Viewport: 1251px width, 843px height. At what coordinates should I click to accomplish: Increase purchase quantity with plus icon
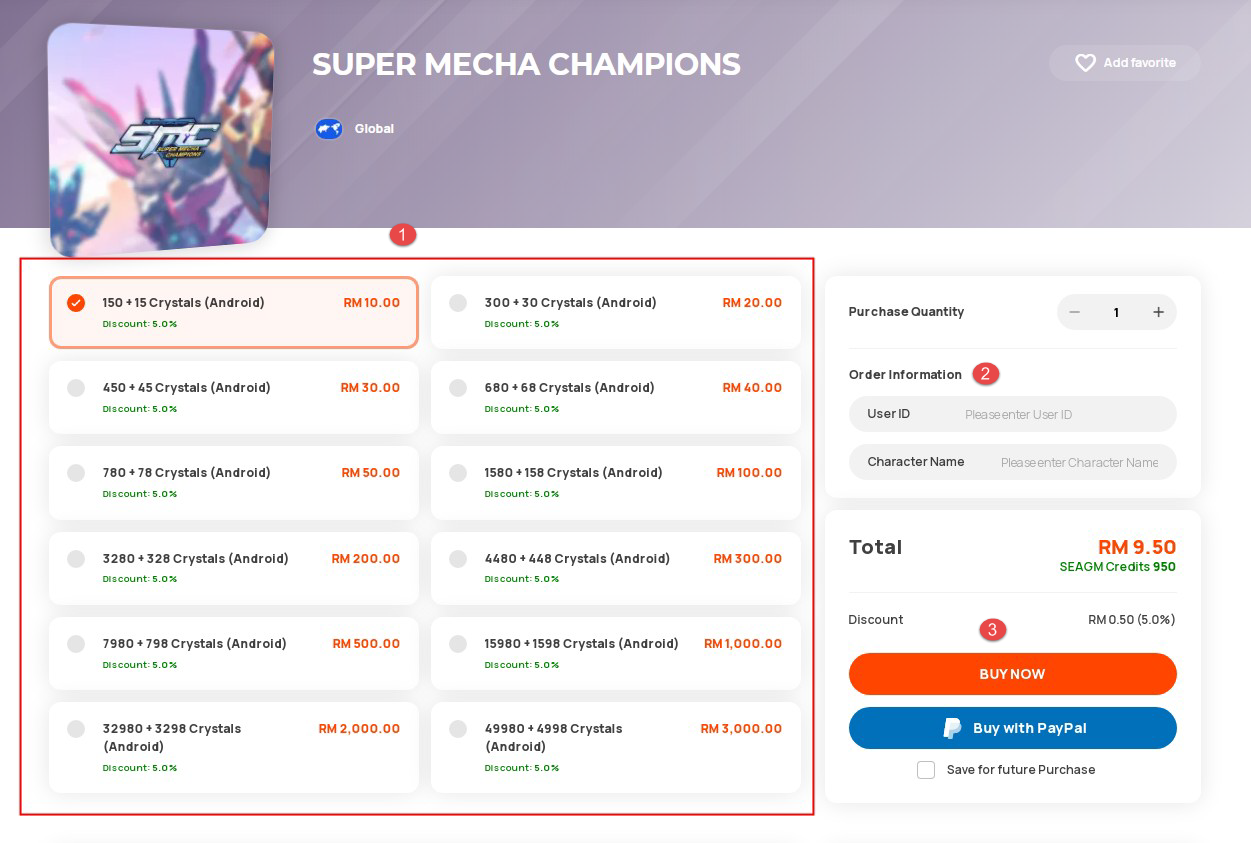click(1158, 312)
